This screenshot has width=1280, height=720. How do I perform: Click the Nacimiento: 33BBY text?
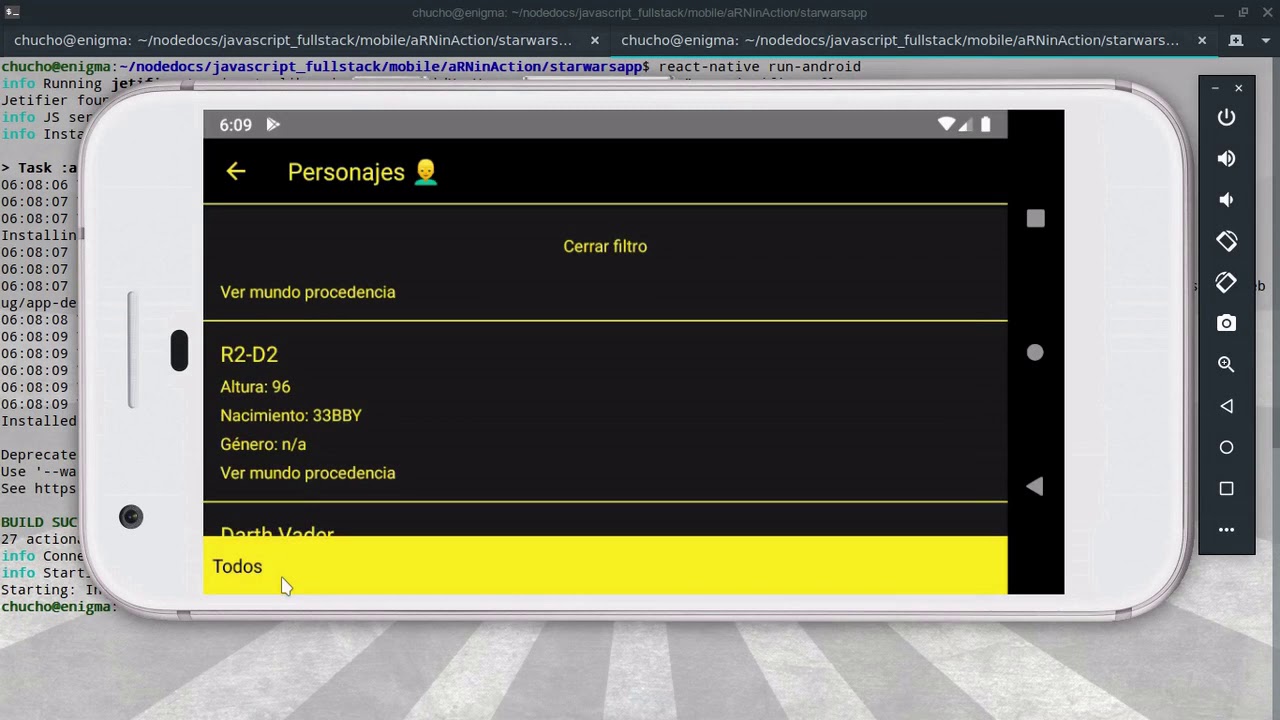[x=291, y=415]
